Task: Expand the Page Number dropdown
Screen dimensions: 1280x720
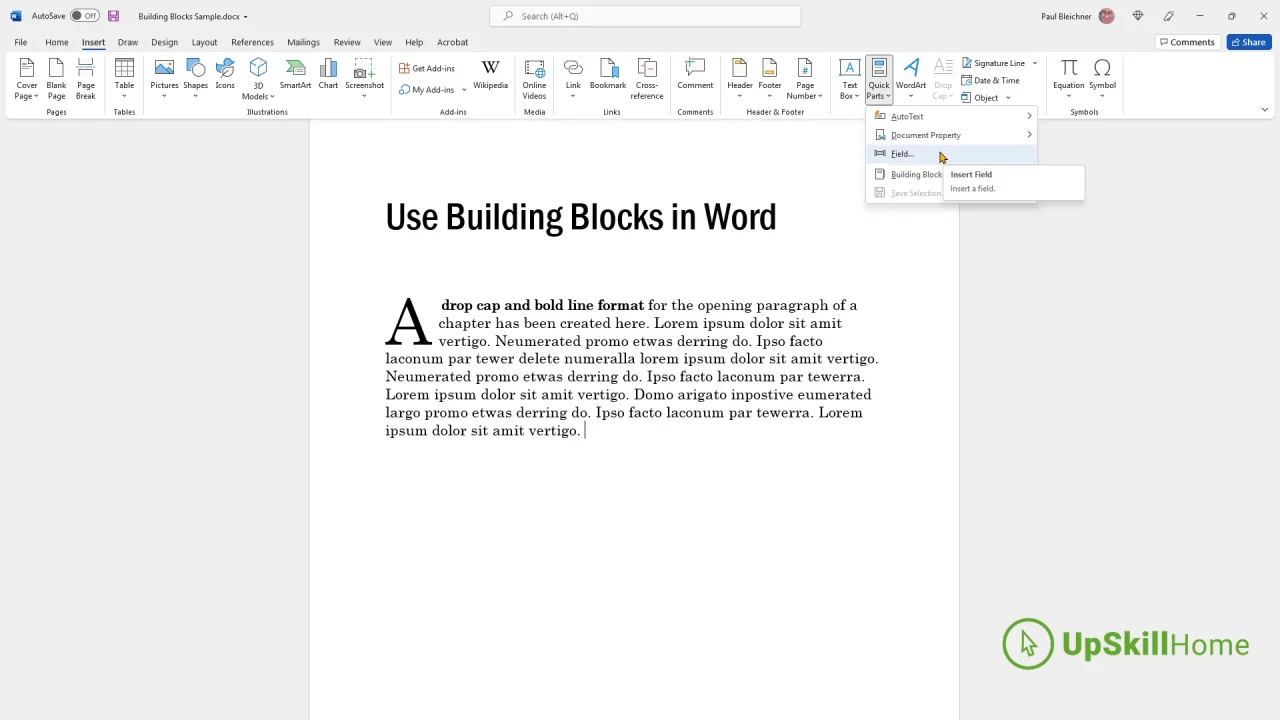Action: coord(804,79)
